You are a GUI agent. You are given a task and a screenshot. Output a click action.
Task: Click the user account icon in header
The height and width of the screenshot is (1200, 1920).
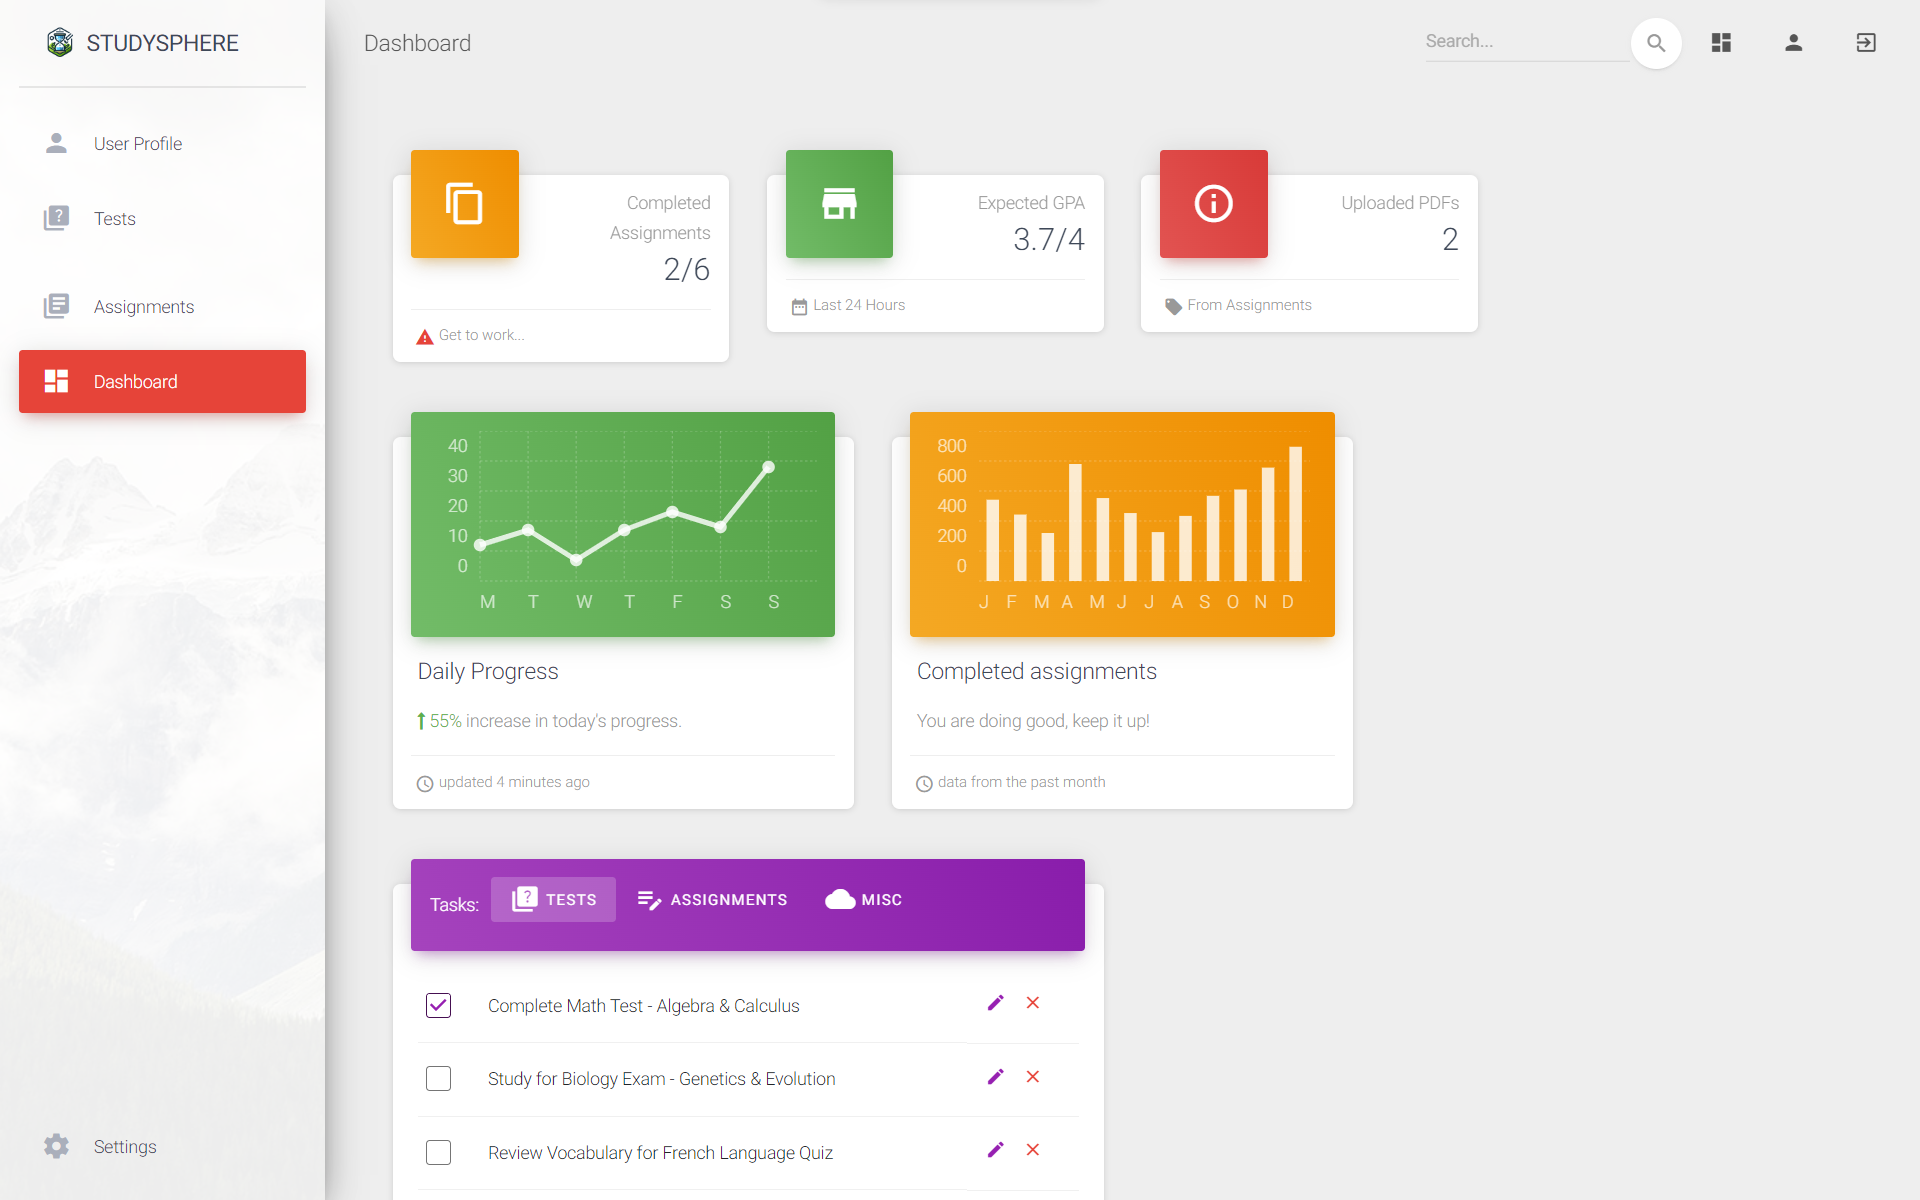pos(1793,43)
